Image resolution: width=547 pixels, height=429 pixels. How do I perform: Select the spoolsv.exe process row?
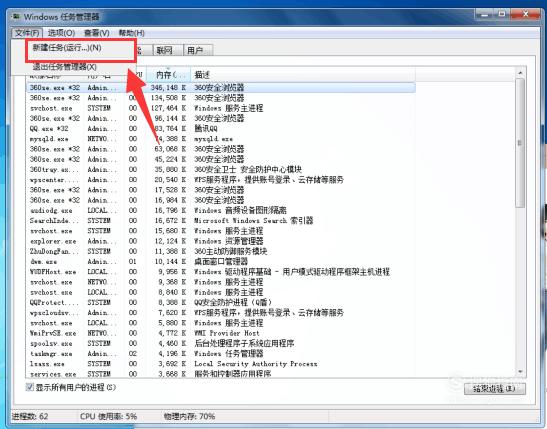coord(221,343)
